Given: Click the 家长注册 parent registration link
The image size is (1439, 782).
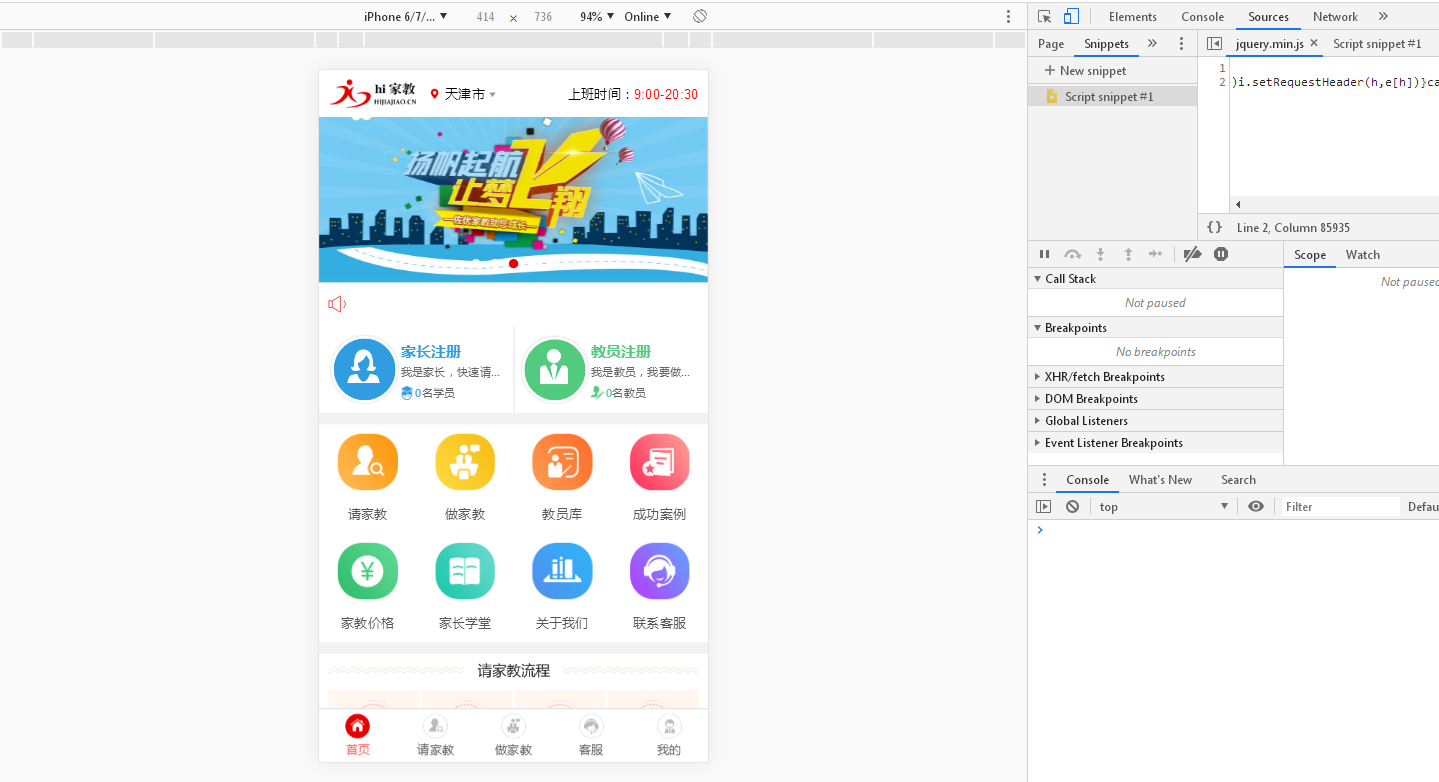Looking at the screenshot, I should (x=429, y=352).
